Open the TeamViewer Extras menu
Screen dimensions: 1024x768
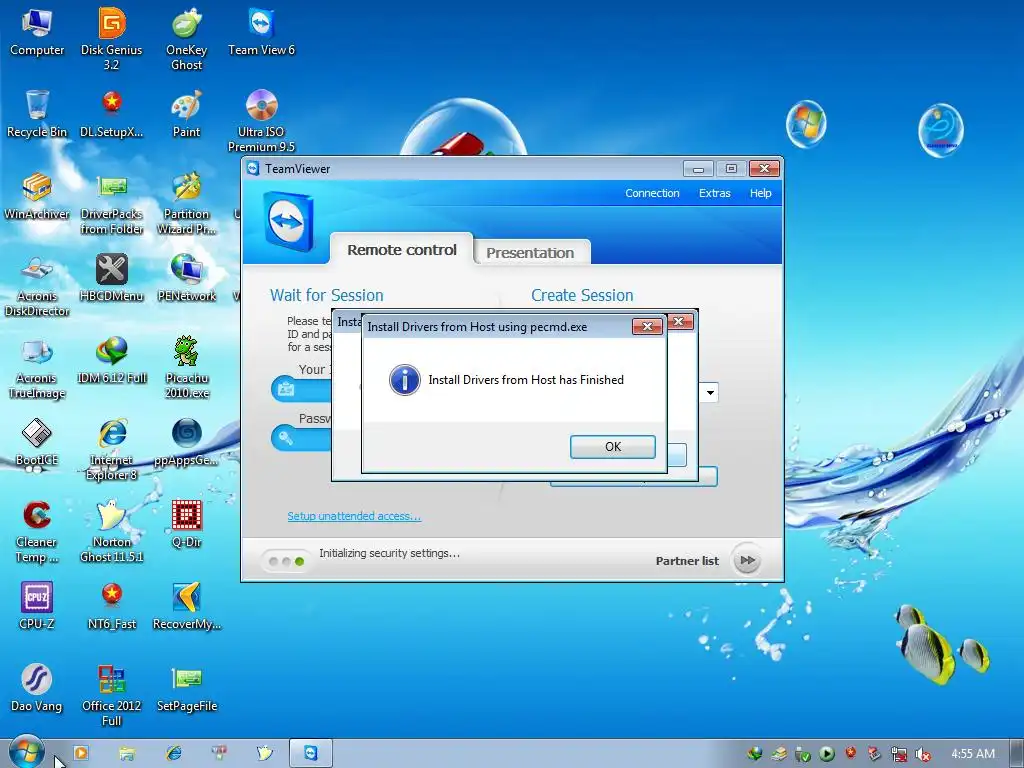pos(714,193)
